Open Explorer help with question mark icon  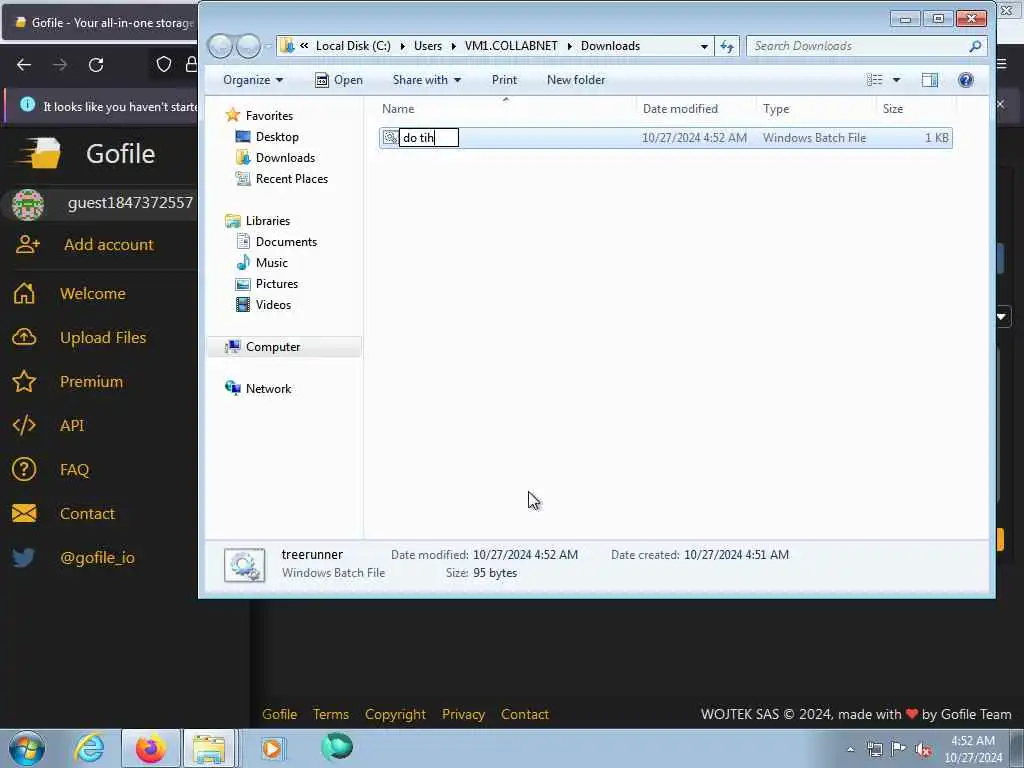(965, 80)
